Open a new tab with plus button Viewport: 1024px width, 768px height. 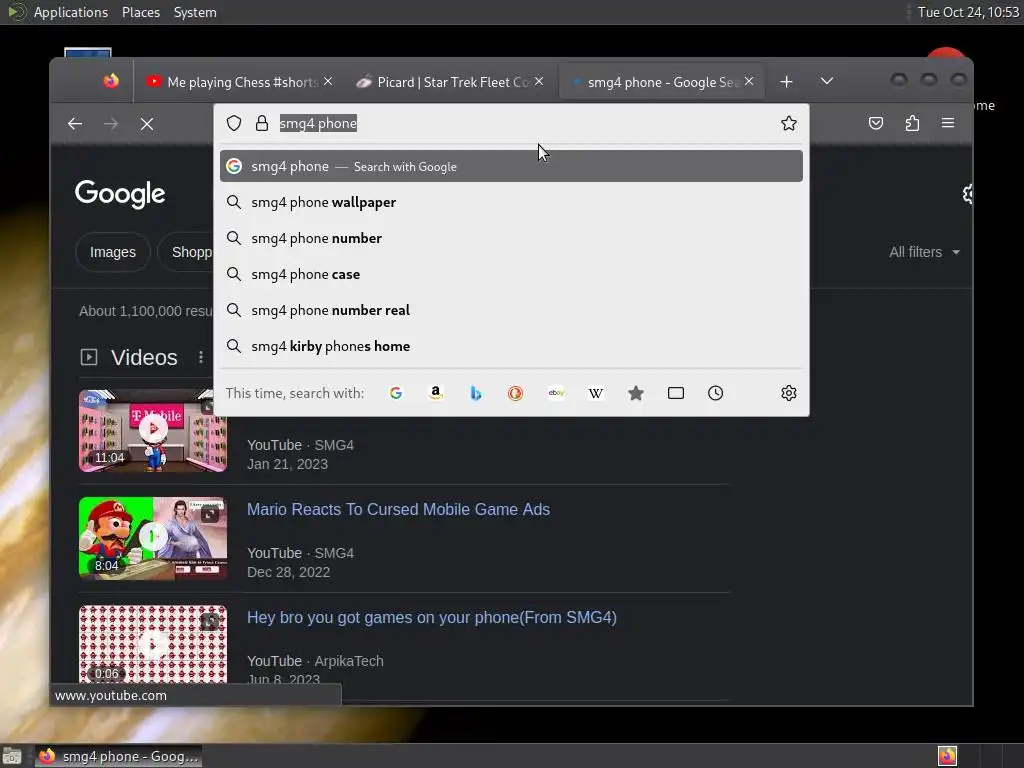pos(786,82)
